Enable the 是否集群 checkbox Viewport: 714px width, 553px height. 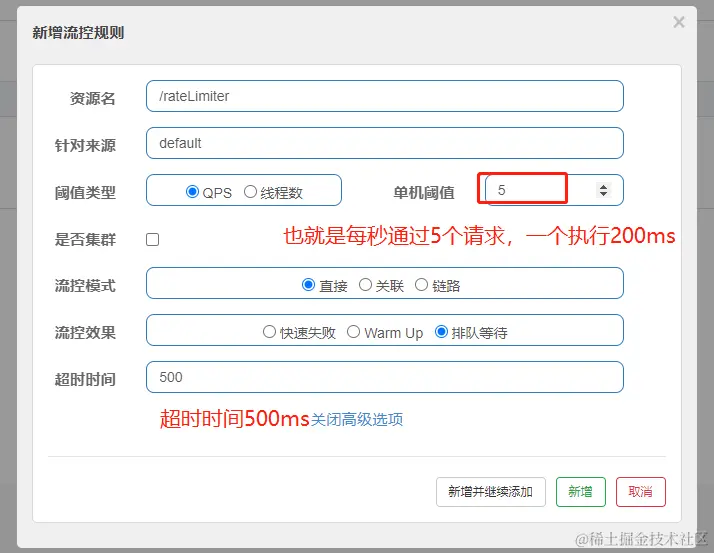point(153,239)
